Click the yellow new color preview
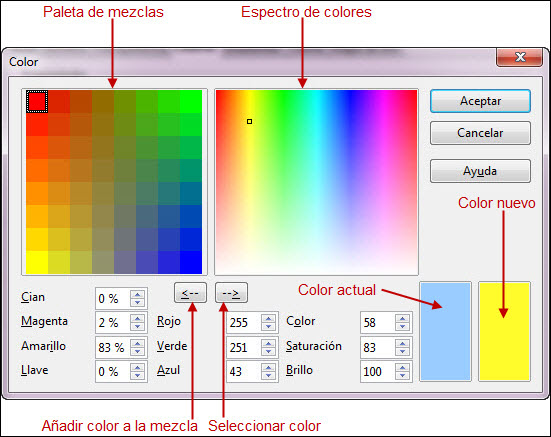 [504, 331]
